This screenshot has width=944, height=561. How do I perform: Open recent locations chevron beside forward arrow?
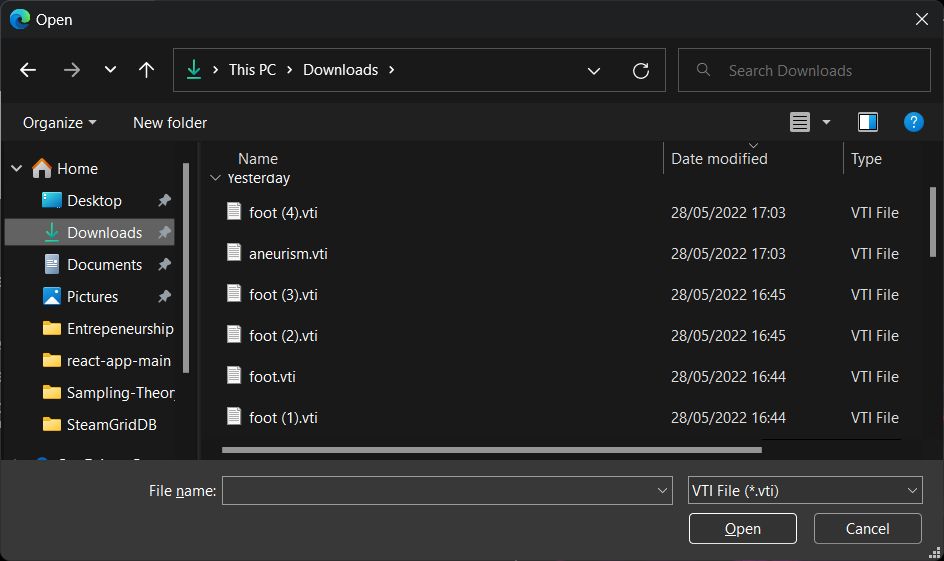[110, 70]
